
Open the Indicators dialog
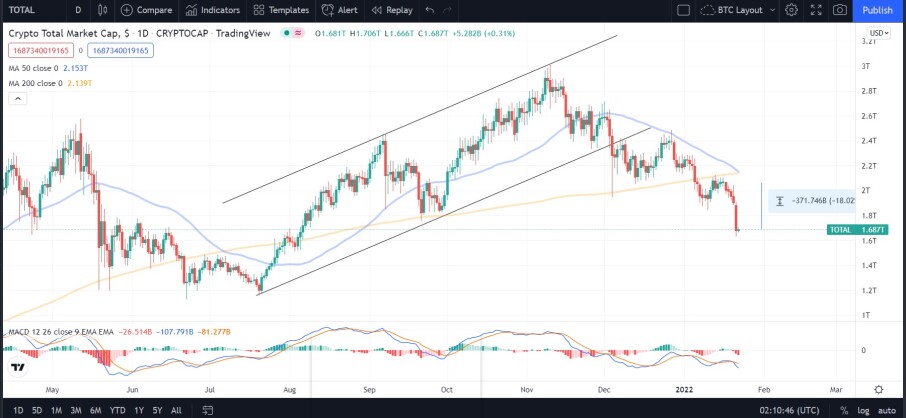click(213, 10)
